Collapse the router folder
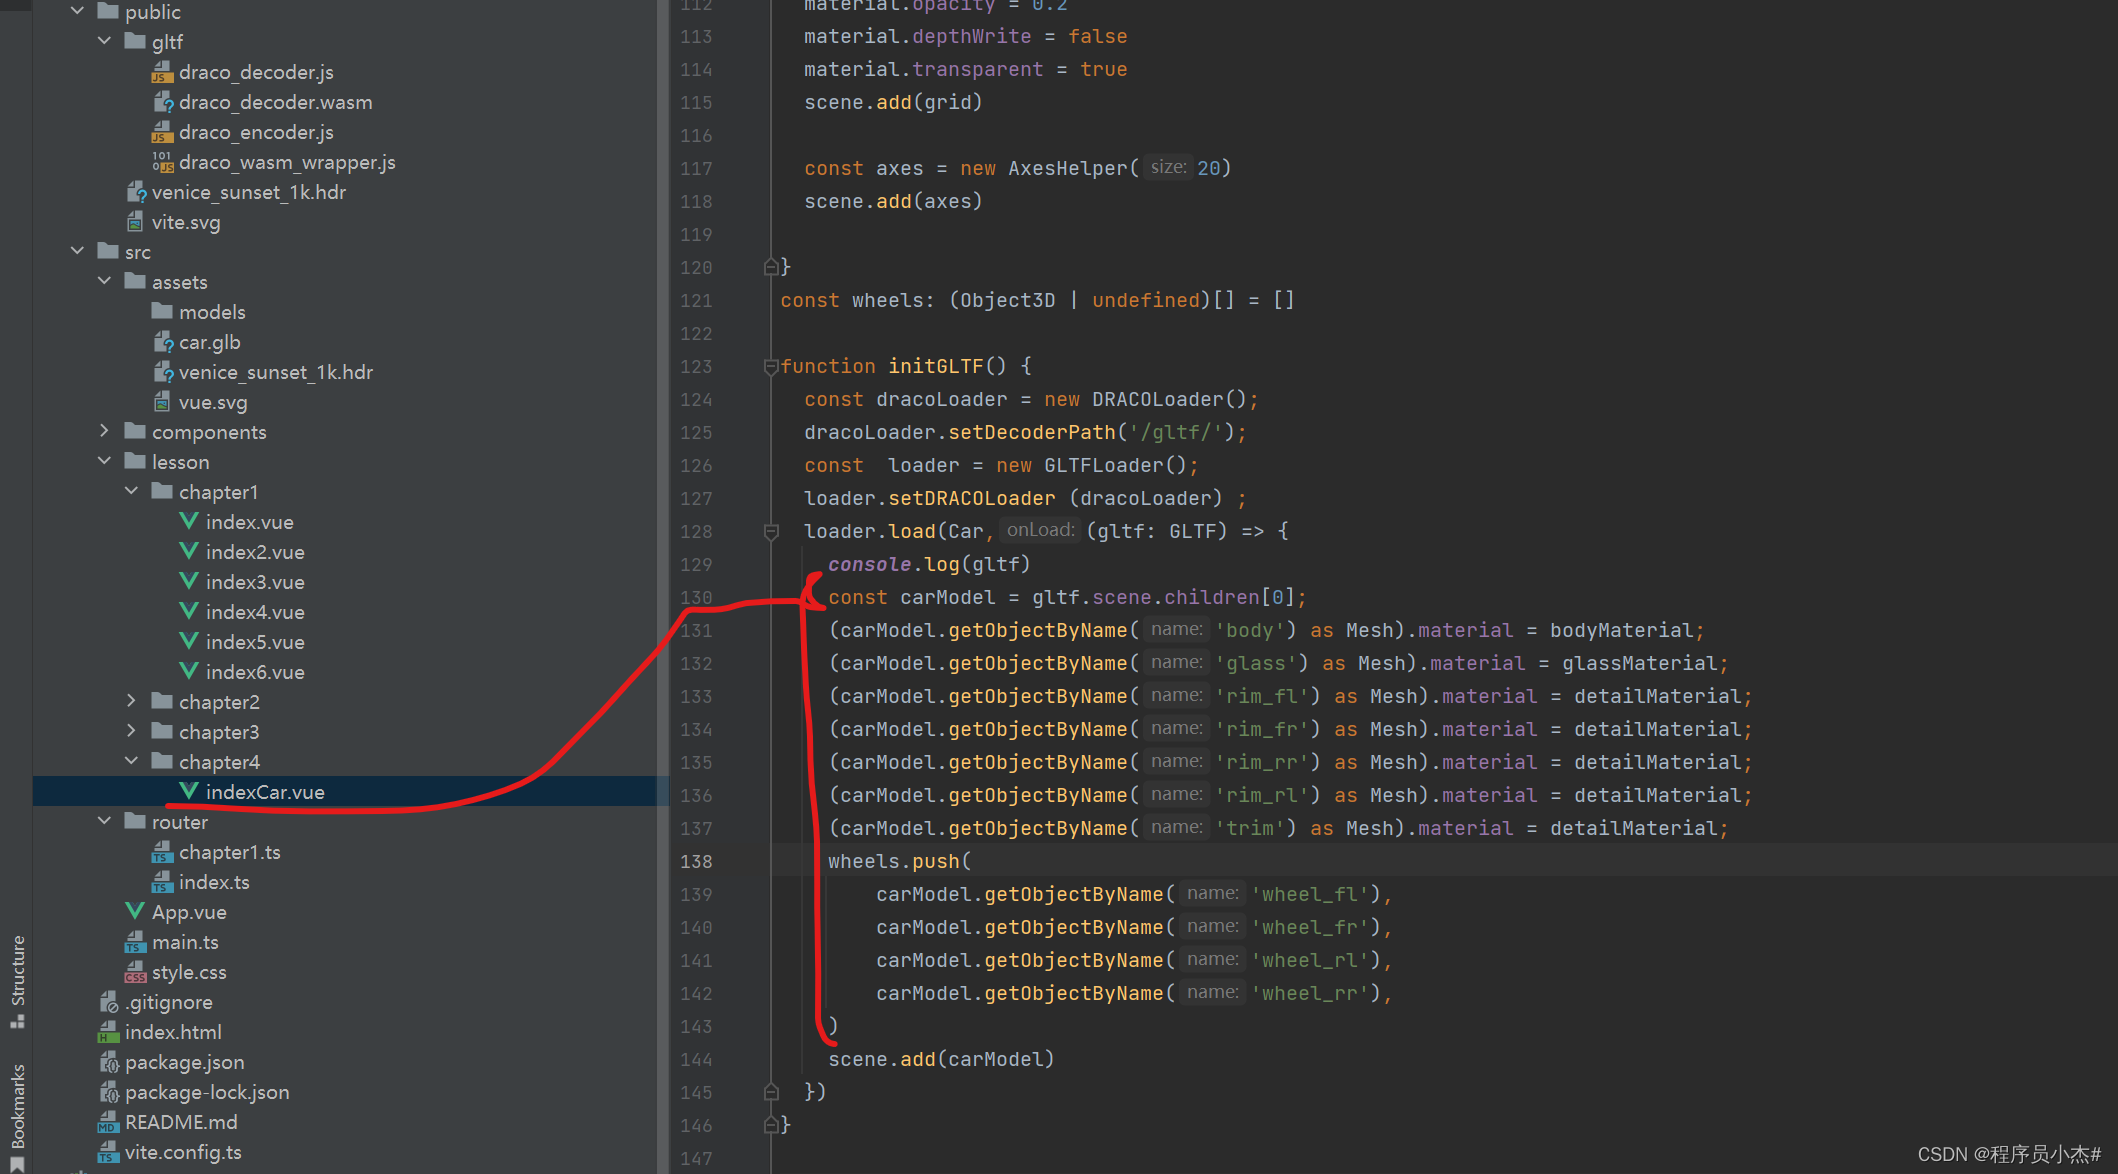The width and height of the screenshot is (2118, 1174). click(104, 821)
